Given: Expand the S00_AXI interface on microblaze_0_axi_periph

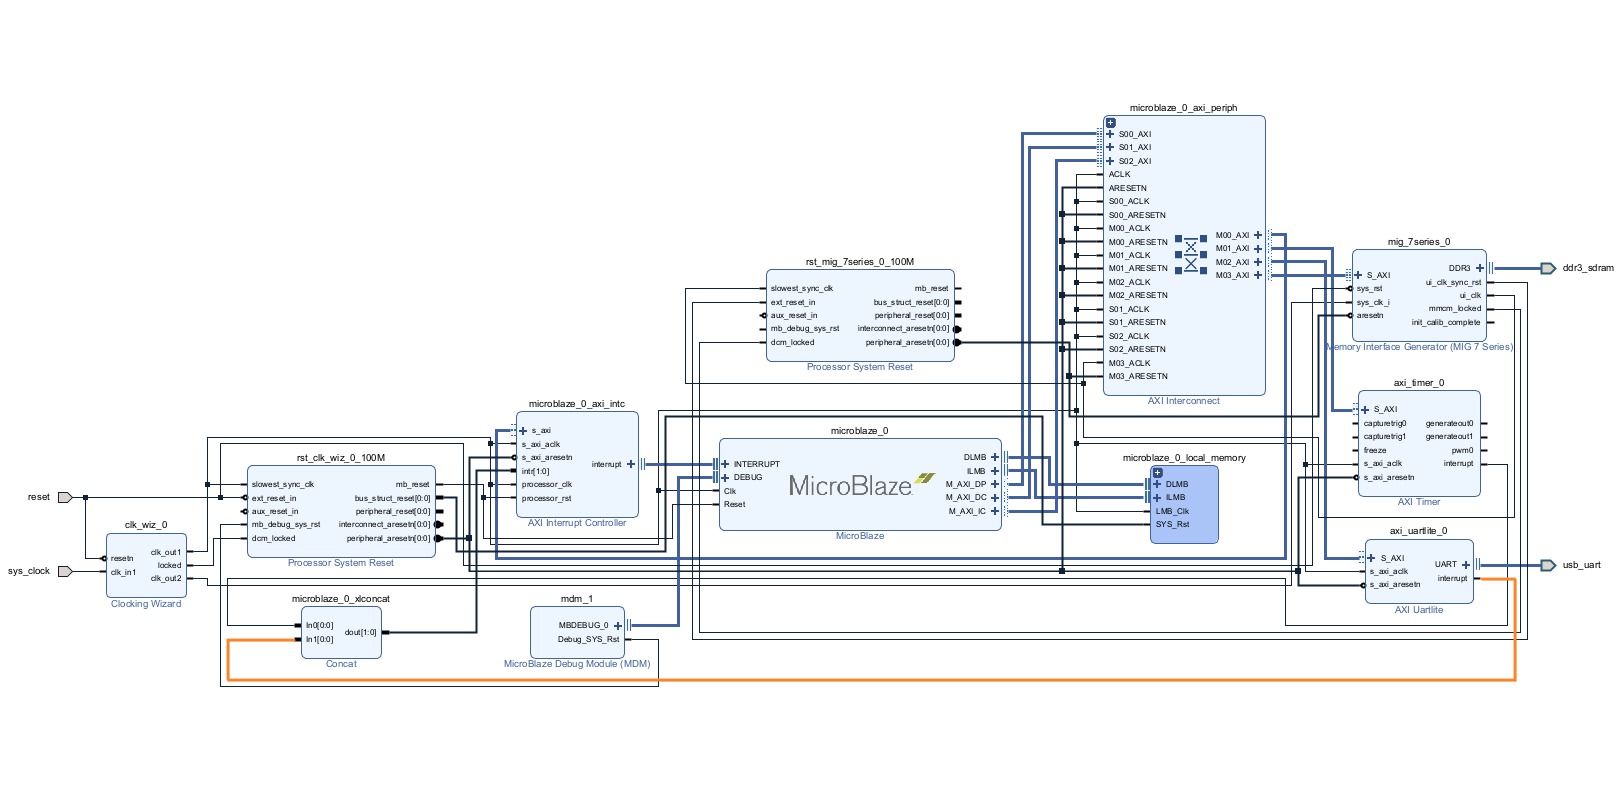Looking at the screenshot, I should click(1110, 134).
